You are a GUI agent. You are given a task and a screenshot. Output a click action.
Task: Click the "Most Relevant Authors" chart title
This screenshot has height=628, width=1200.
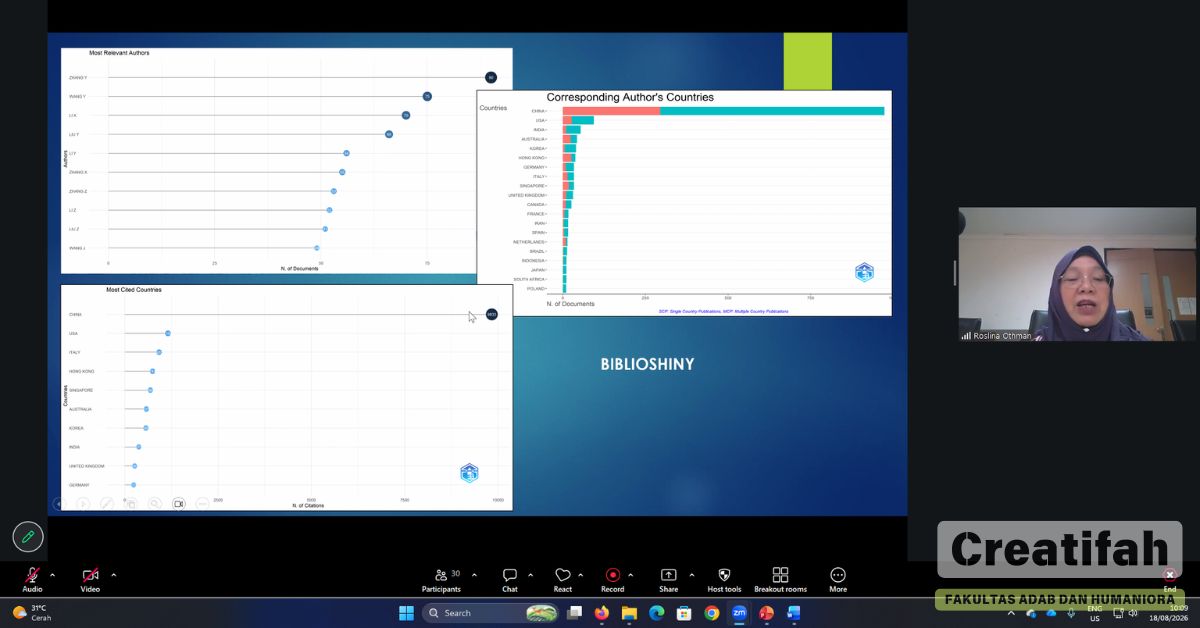119,53
